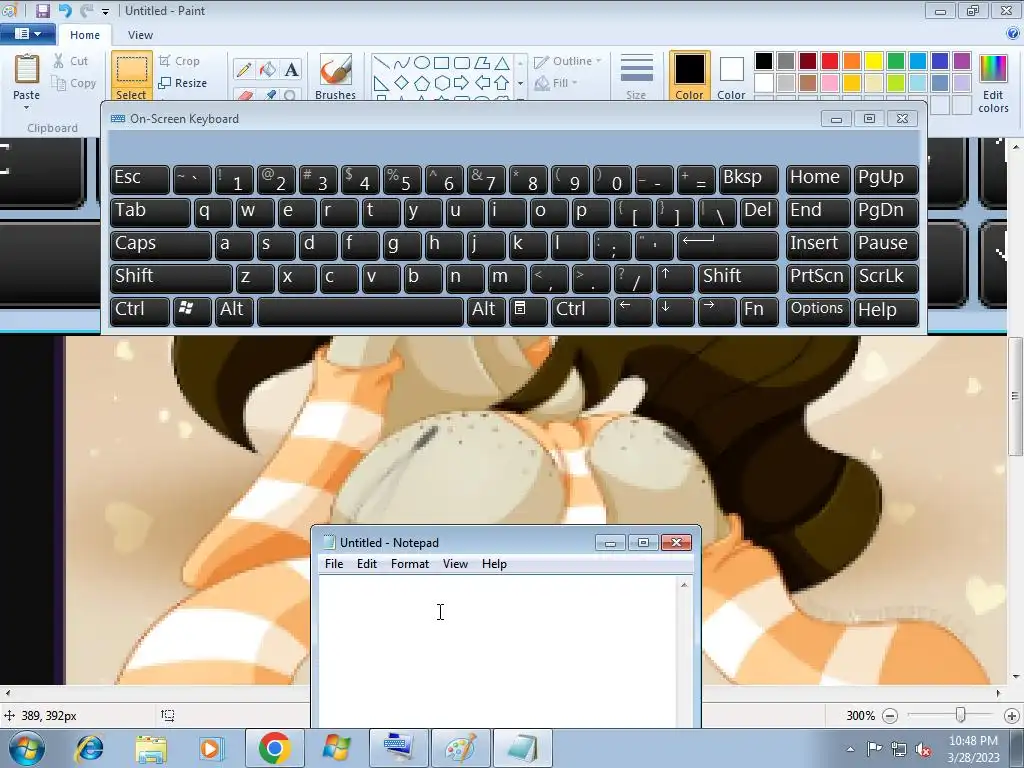The width and height of the screenshot is (1024, 768).
Task: Expand the Paste dropdown arrow
Action: tap(27, 107)
